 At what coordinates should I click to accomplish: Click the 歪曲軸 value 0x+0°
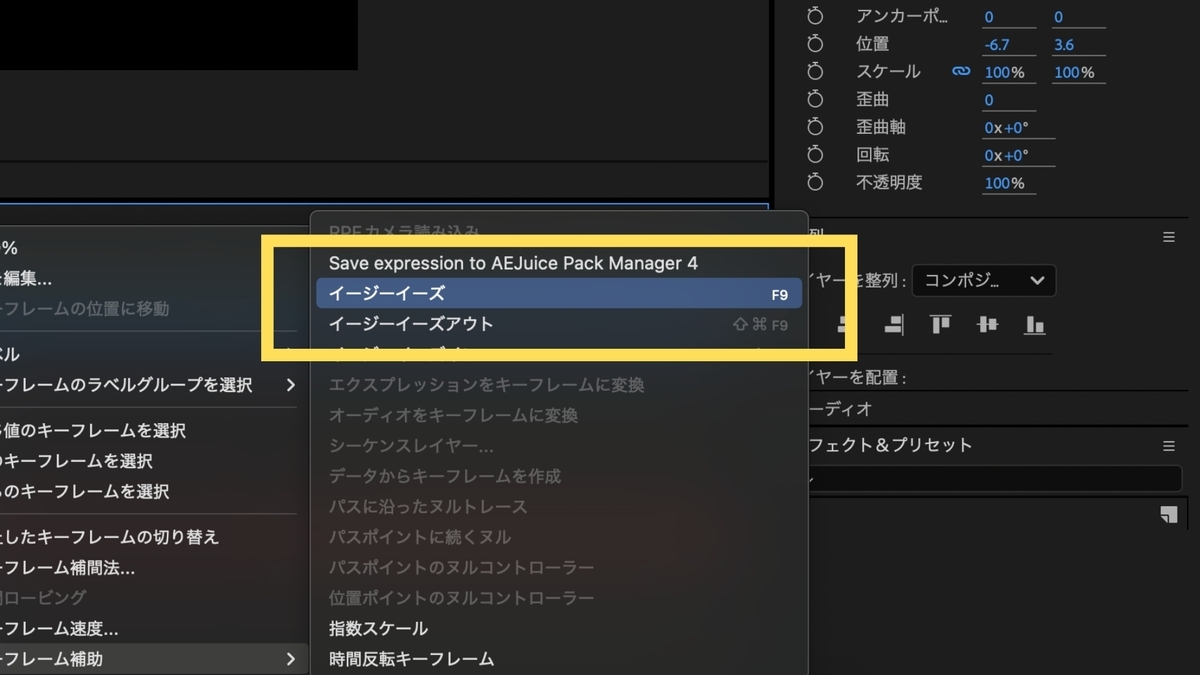(1006, 128)
